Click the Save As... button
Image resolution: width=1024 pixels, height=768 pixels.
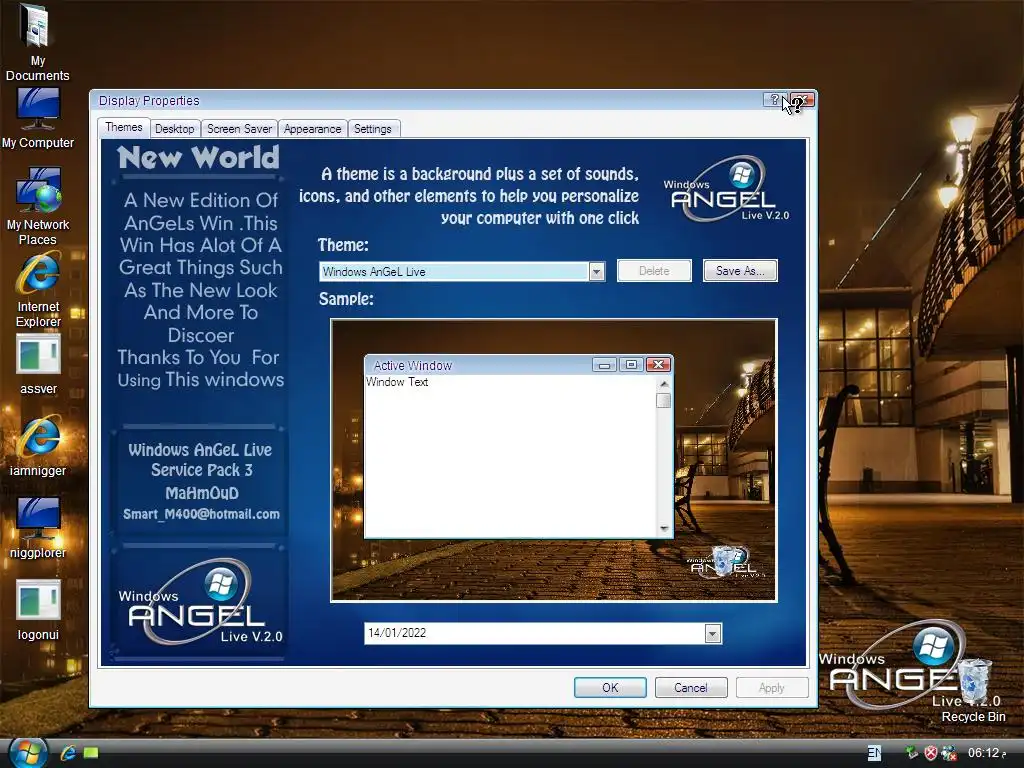tap(740, 270)
